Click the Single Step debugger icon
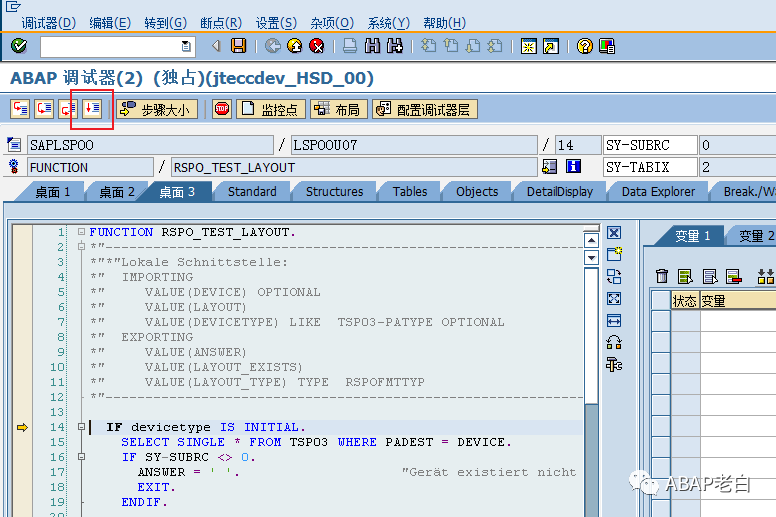This screenshot has height=517, width=776. click(20, 109)
